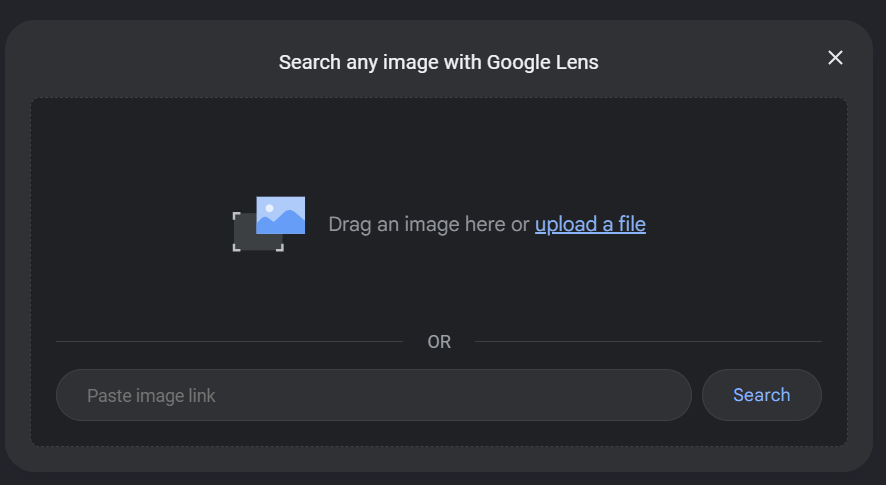Click the 'Search any image with Google Lens' title
This screenshot has height=485, width=886.
coord(438,62)
